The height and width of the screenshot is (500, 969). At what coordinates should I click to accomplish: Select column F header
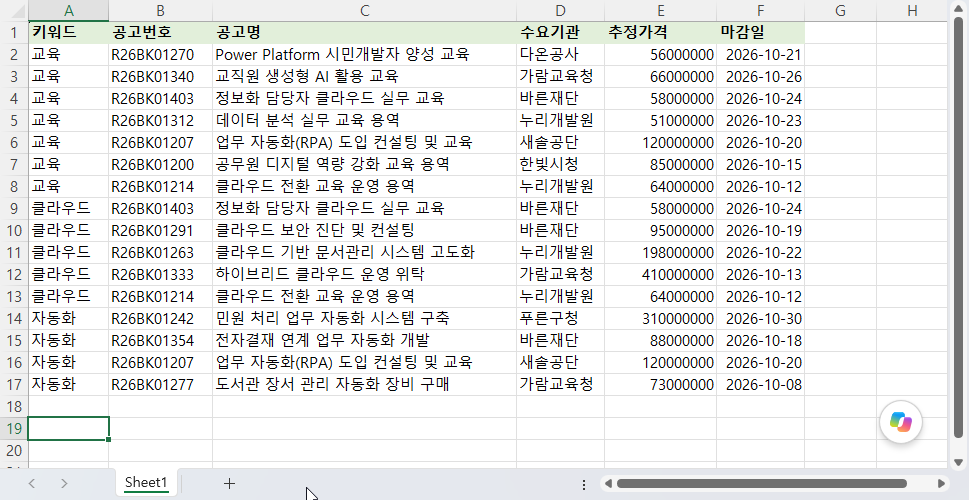tap(761, 10)
